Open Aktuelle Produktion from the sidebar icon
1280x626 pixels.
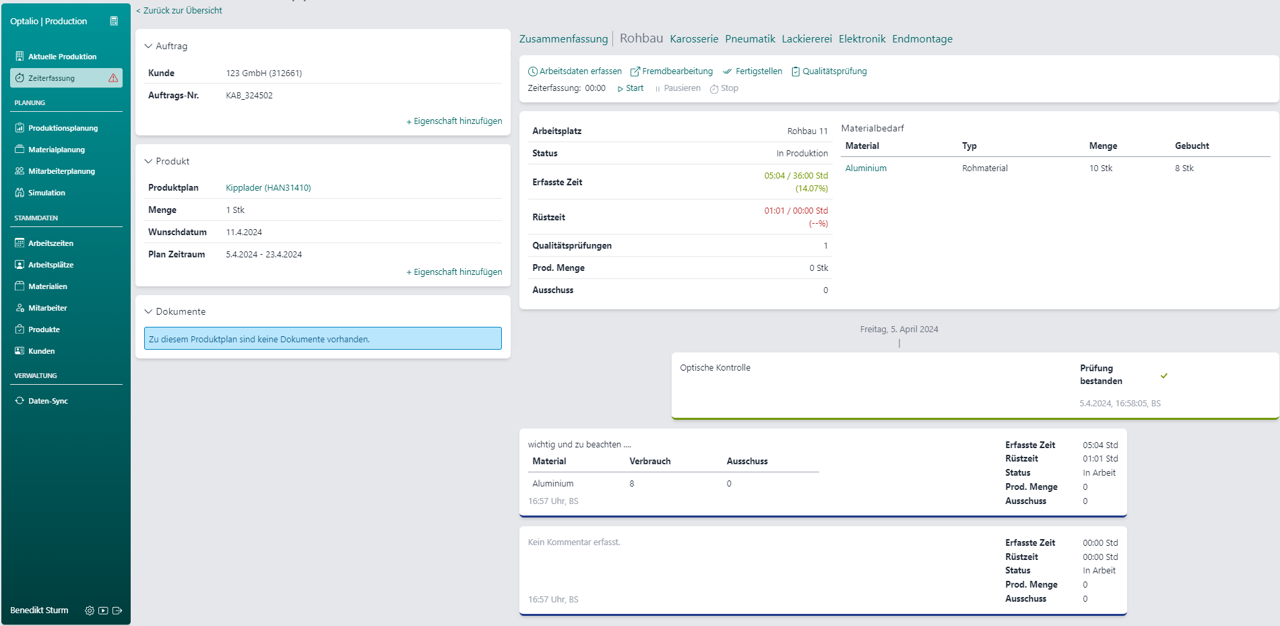[x=20, y=57]
